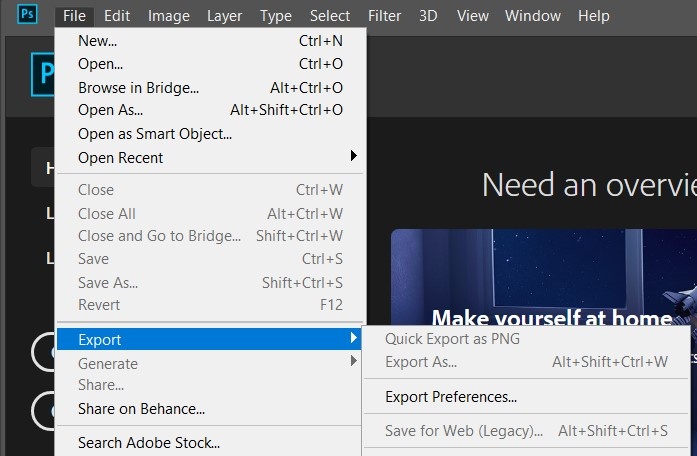Image resolution: width=697 pixels, height=456 pixels.
Task: Open the Help menu
Action: tap(593, 16)
